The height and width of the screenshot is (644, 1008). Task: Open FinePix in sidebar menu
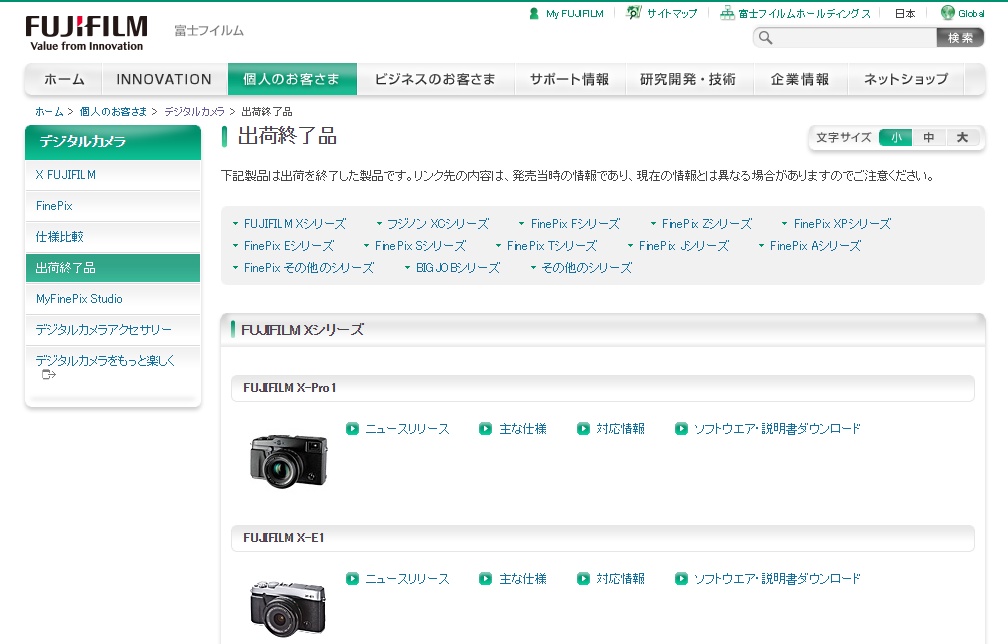pyautogui.click(x=113, y=206)
